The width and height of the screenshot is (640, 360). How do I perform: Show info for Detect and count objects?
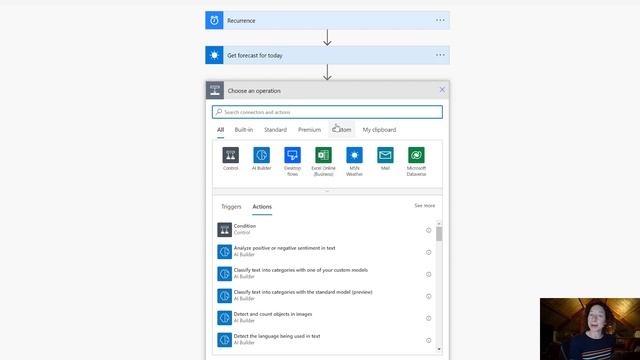tap(429, 318)
